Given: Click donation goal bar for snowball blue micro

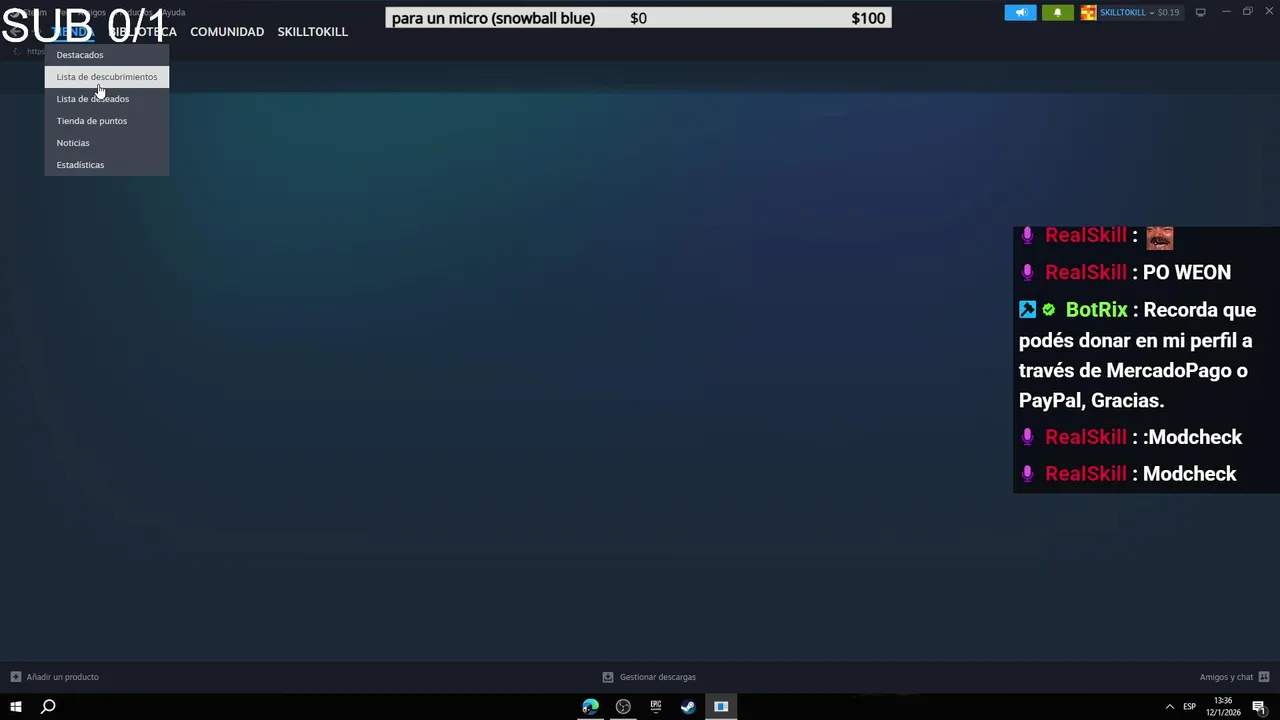Looking at the screenshot, I should click(x=638, y=18).
